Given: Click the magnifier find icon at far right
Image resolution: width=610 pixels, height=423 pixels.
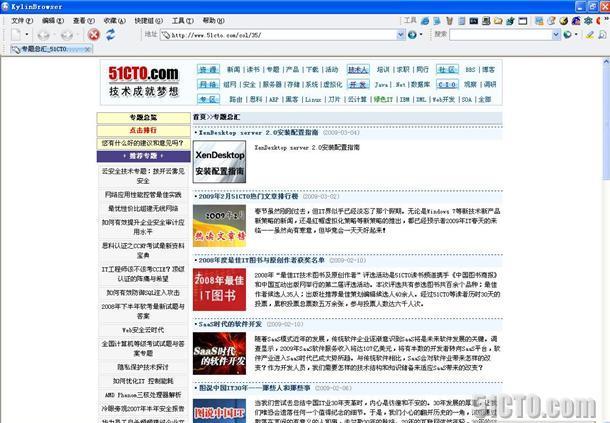Looking at the screenshot, I should point(602,35).
